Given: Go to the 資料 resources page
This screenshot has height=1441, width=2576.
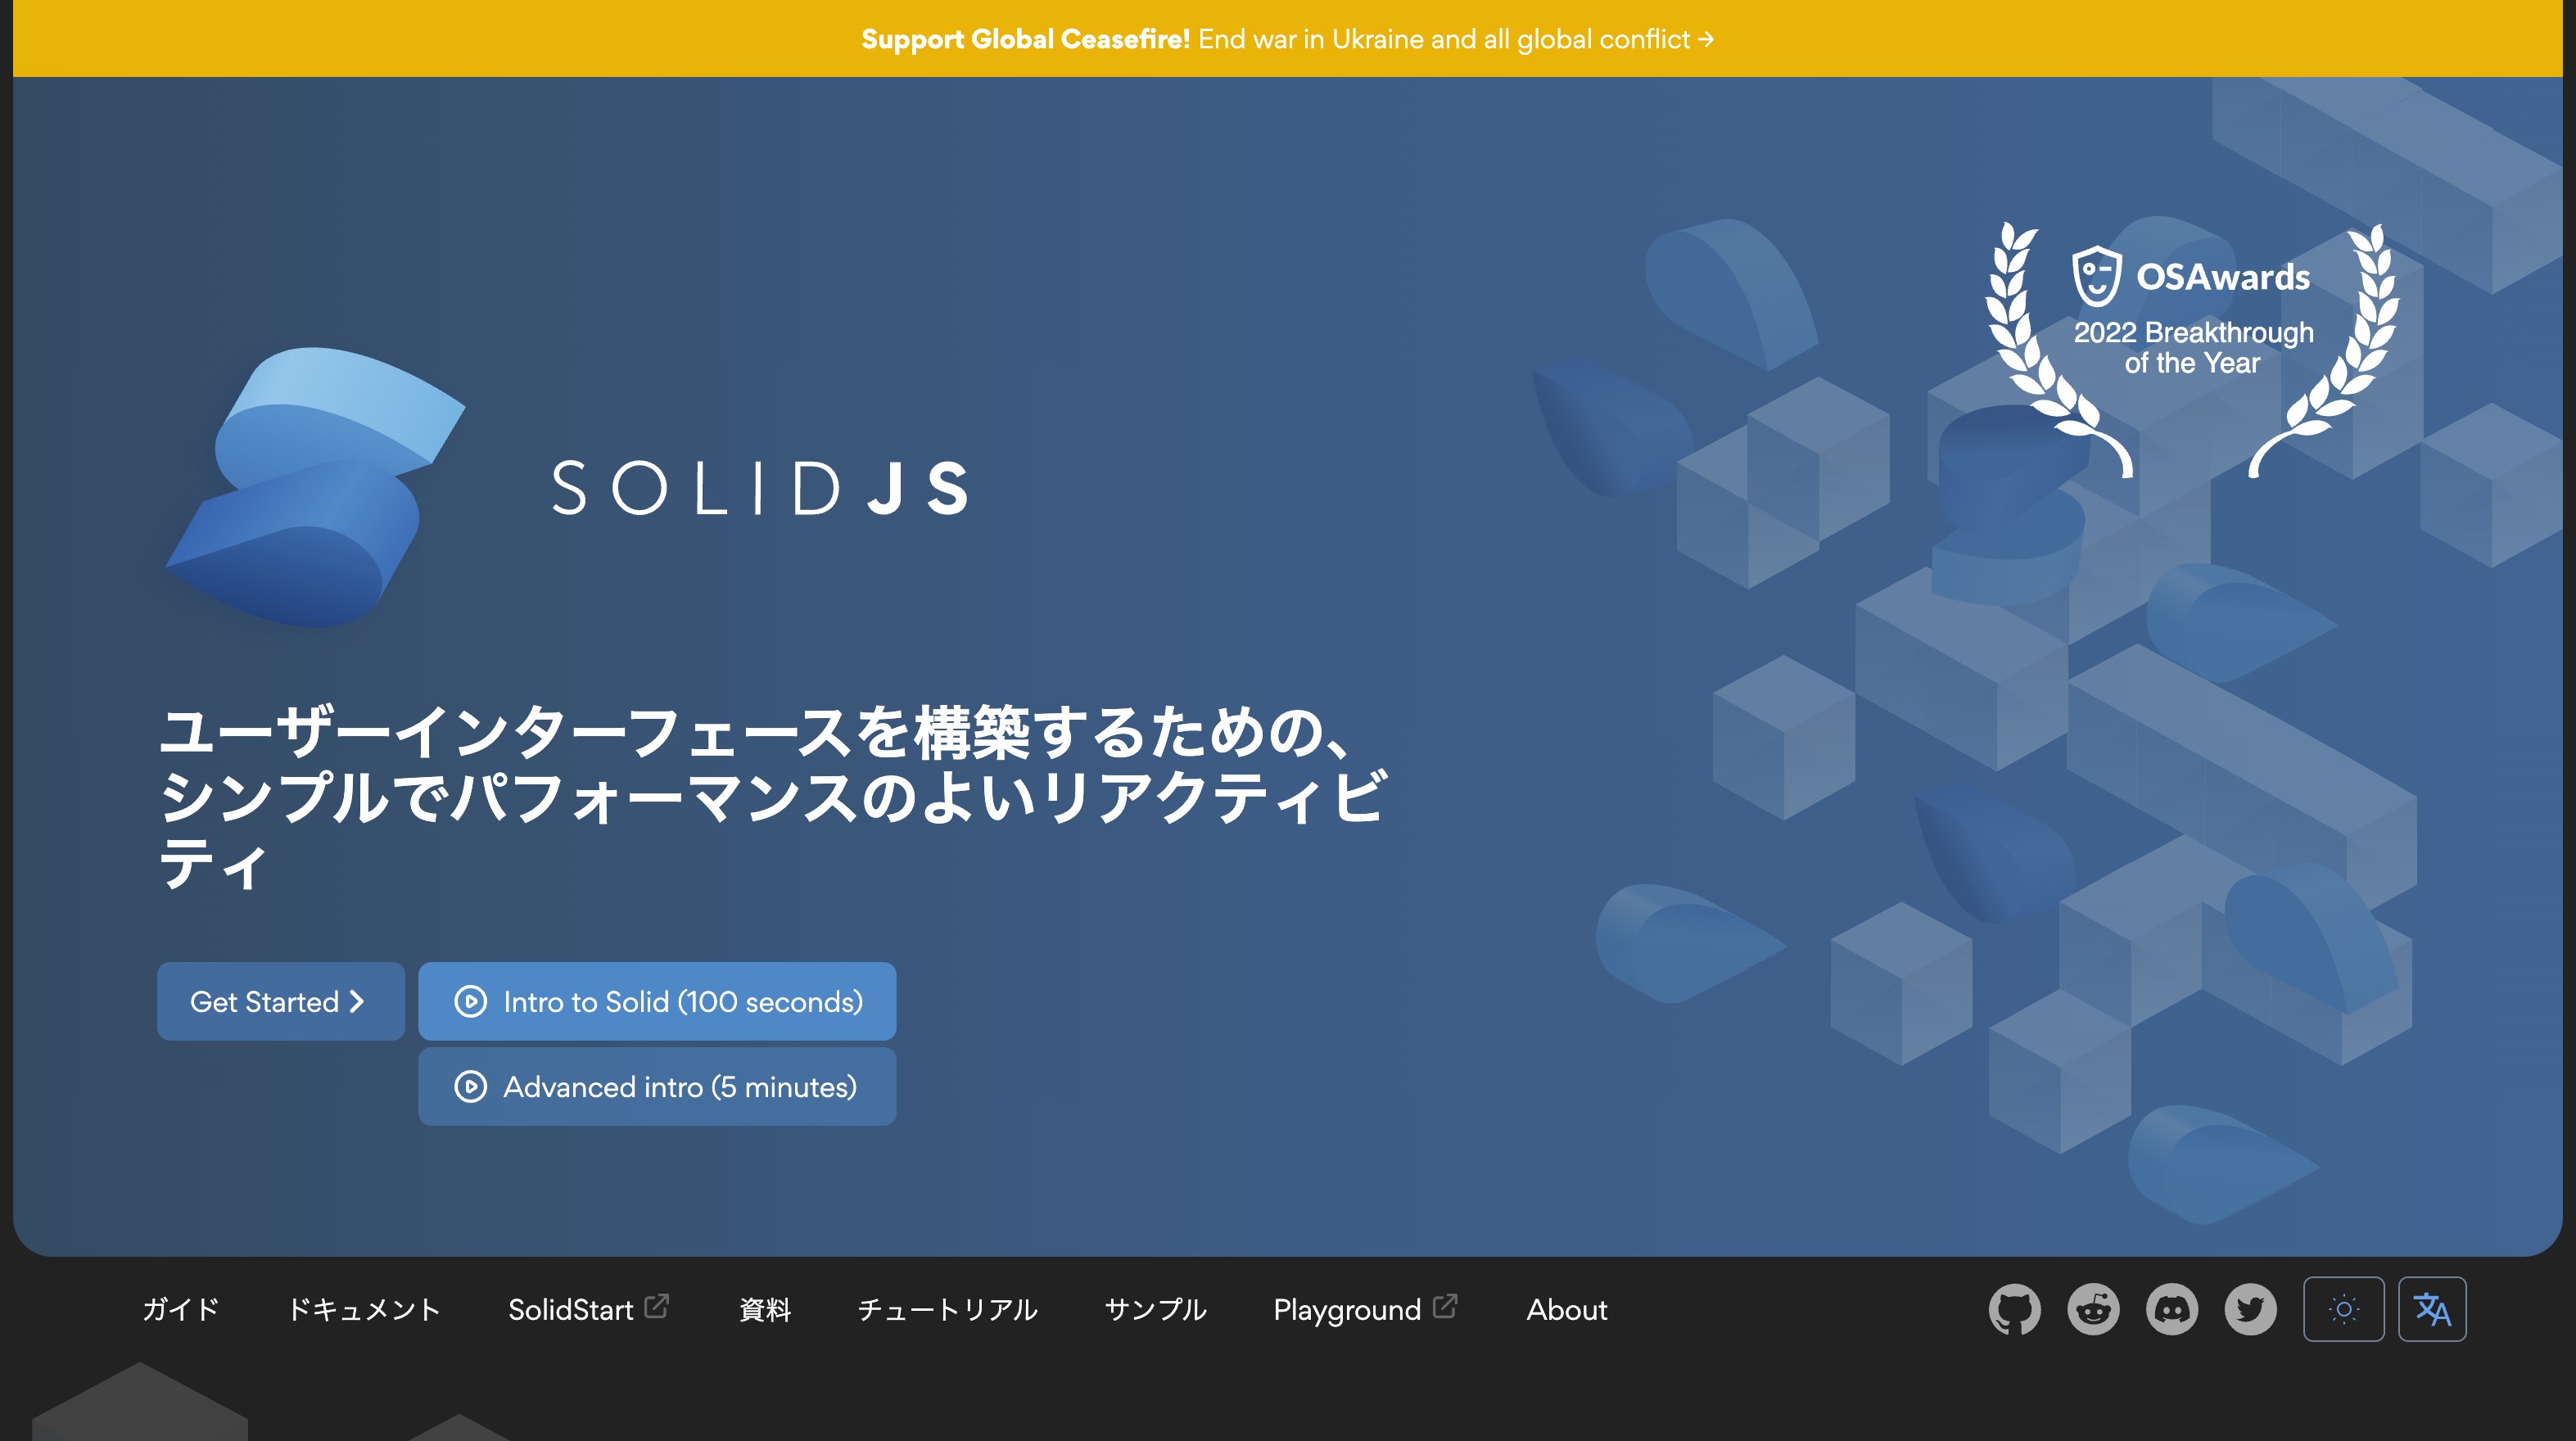Looking at the screenshot, I should 765,1310.
